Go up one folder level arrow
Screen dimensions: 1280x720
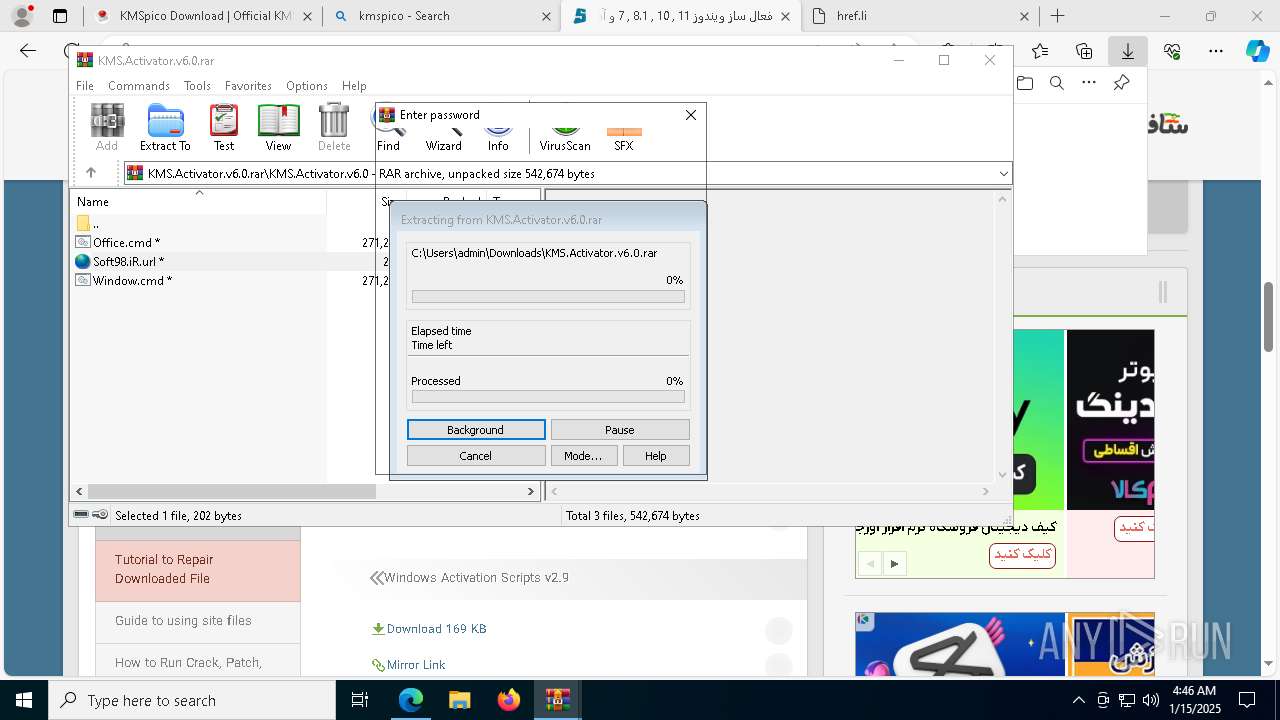(x=91, y=173)
